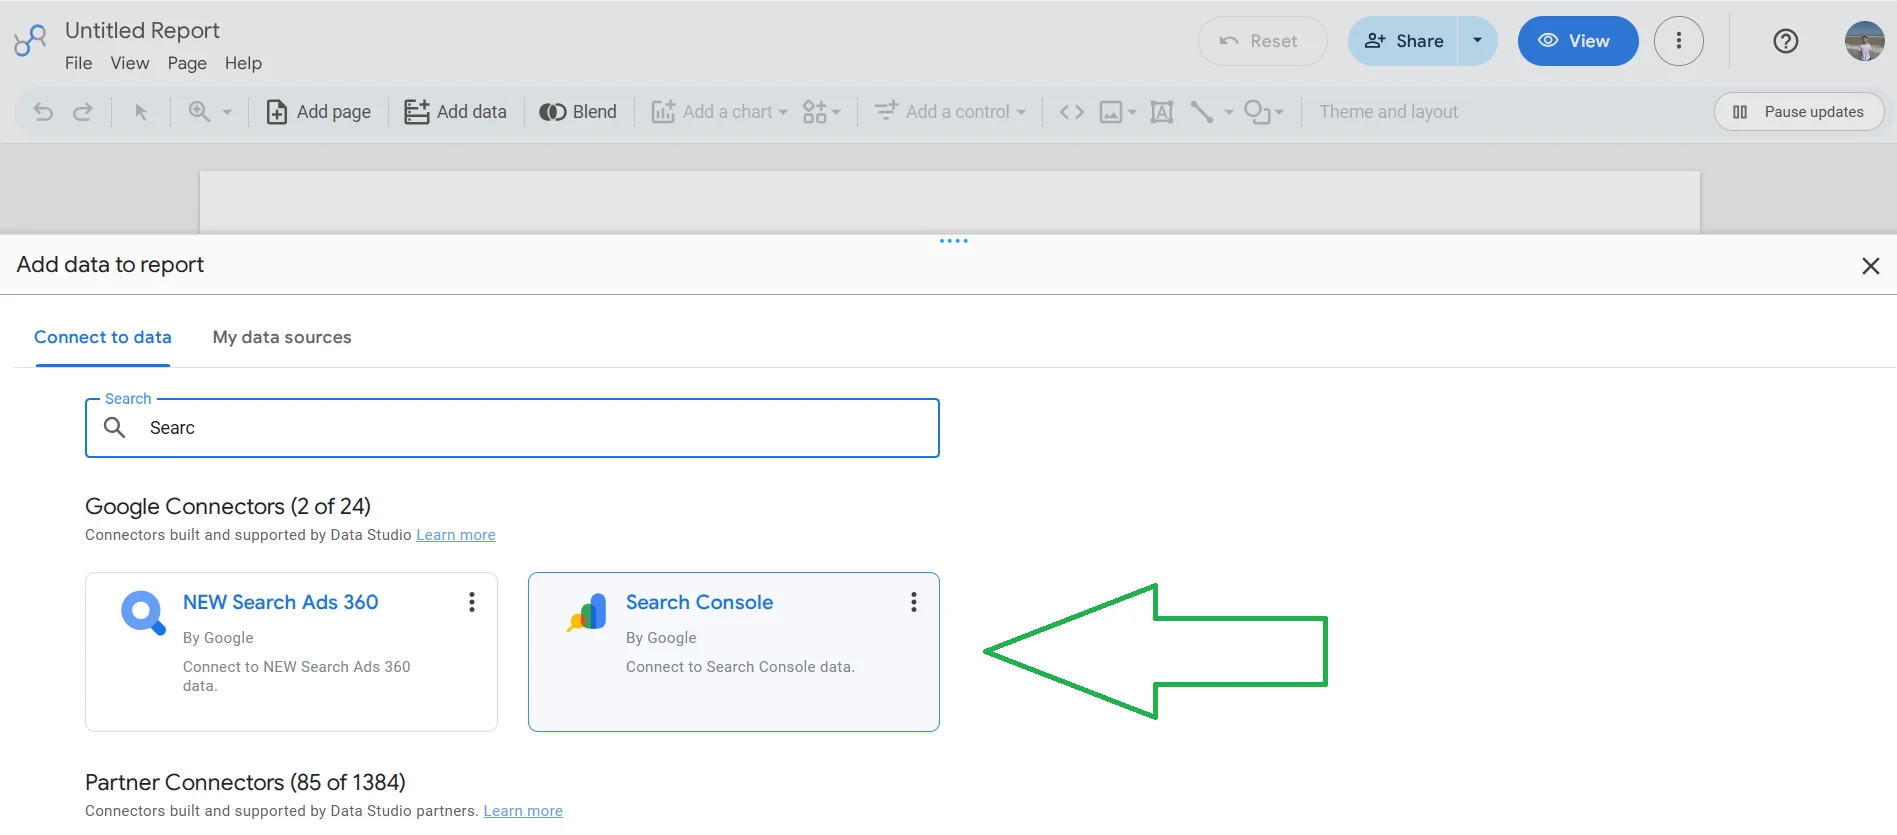Open the View menu

(x=130, y=63)
